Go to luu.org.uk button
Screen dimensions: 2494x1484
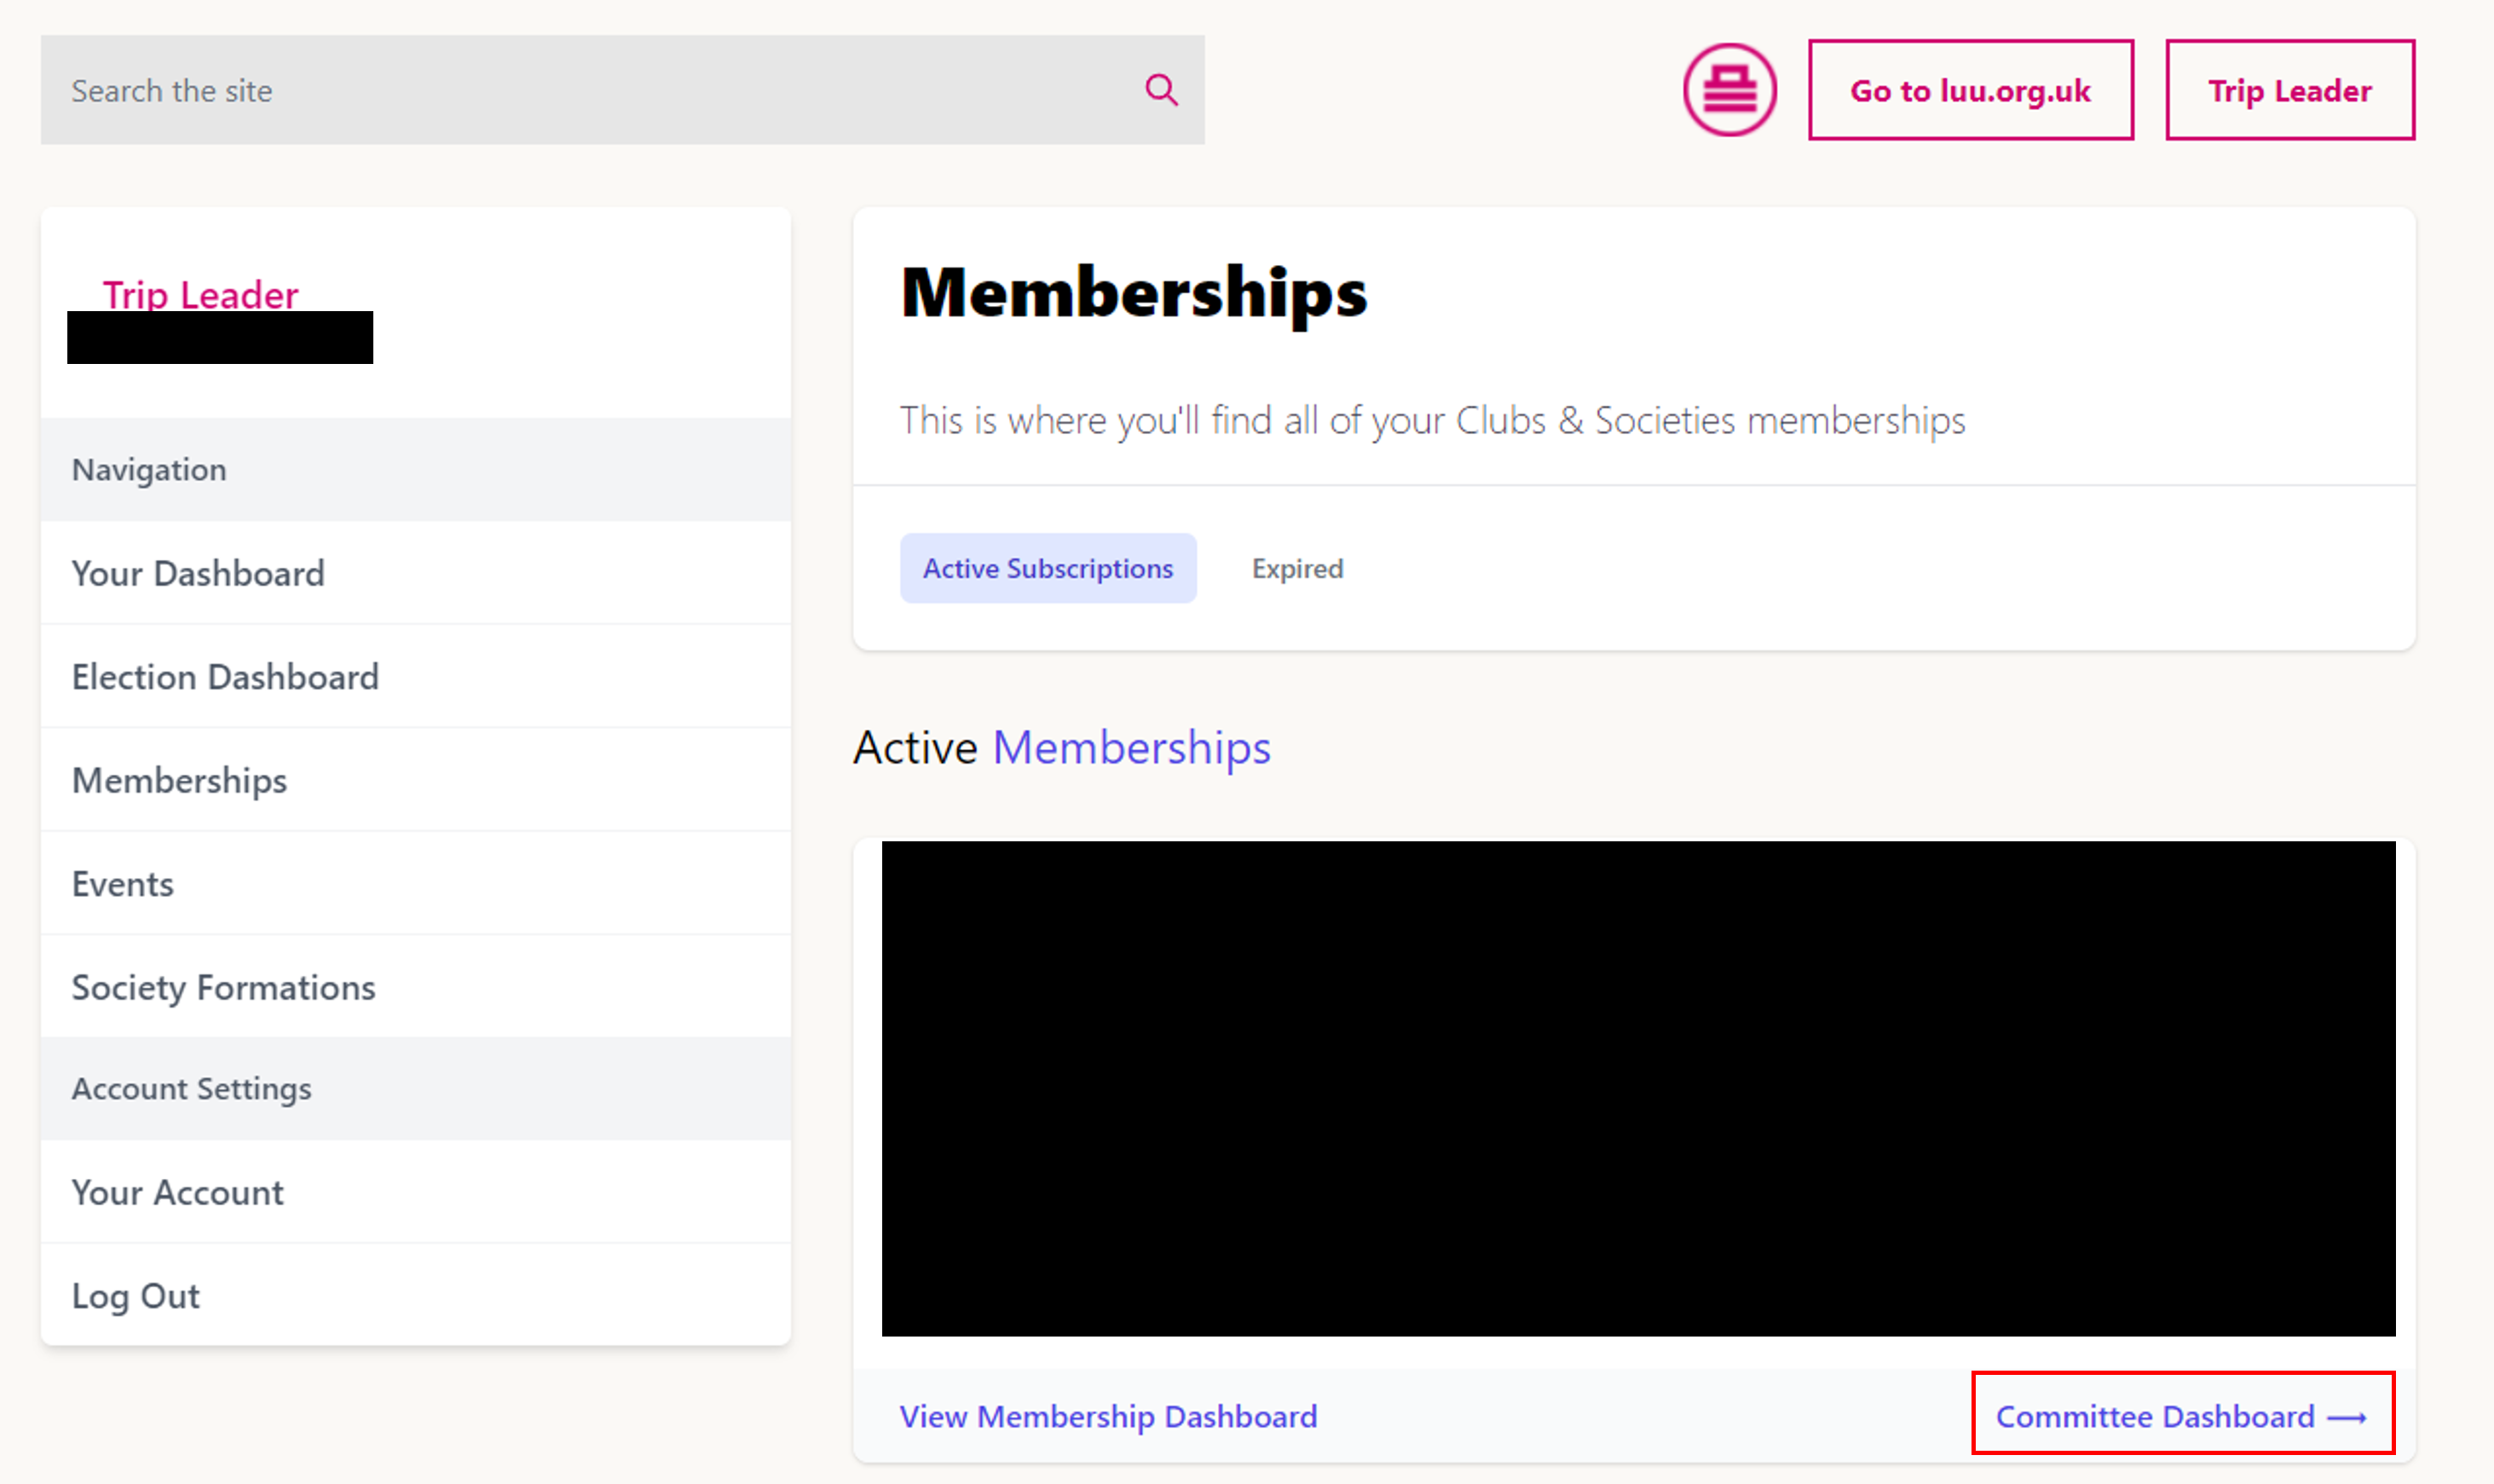[x=1970, y=90]
